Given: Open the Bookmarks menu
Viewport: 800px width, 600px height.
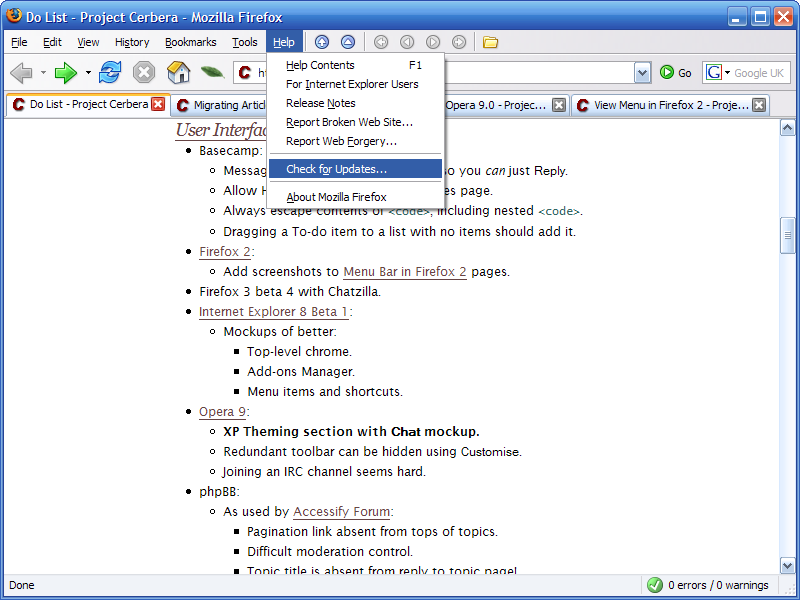Looking at the screenshot, I should pos(191,42).
